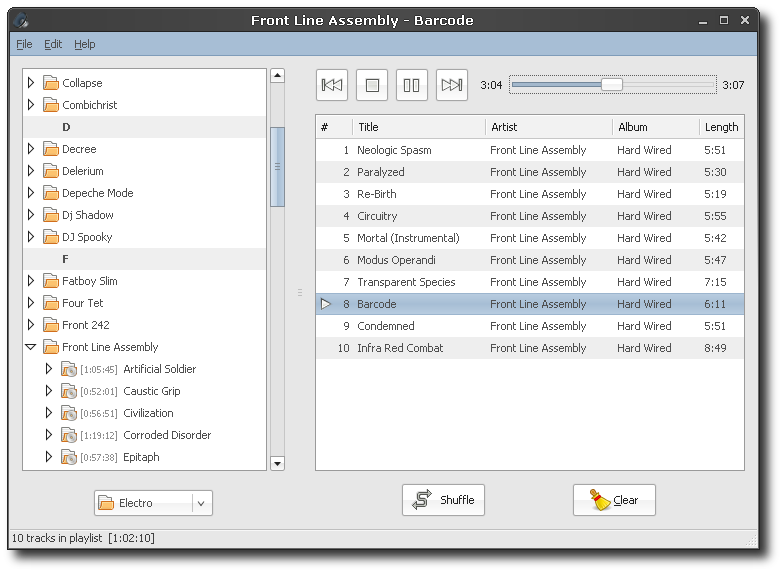
Task: Select the Re-Birth track
Action: coord(530,194)
